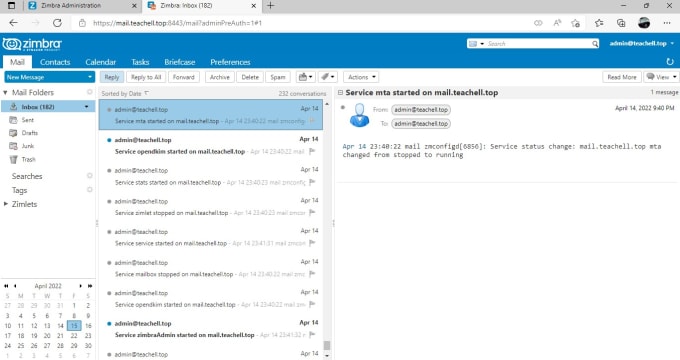Expand the Zimlets section

[x=6, y=204]
